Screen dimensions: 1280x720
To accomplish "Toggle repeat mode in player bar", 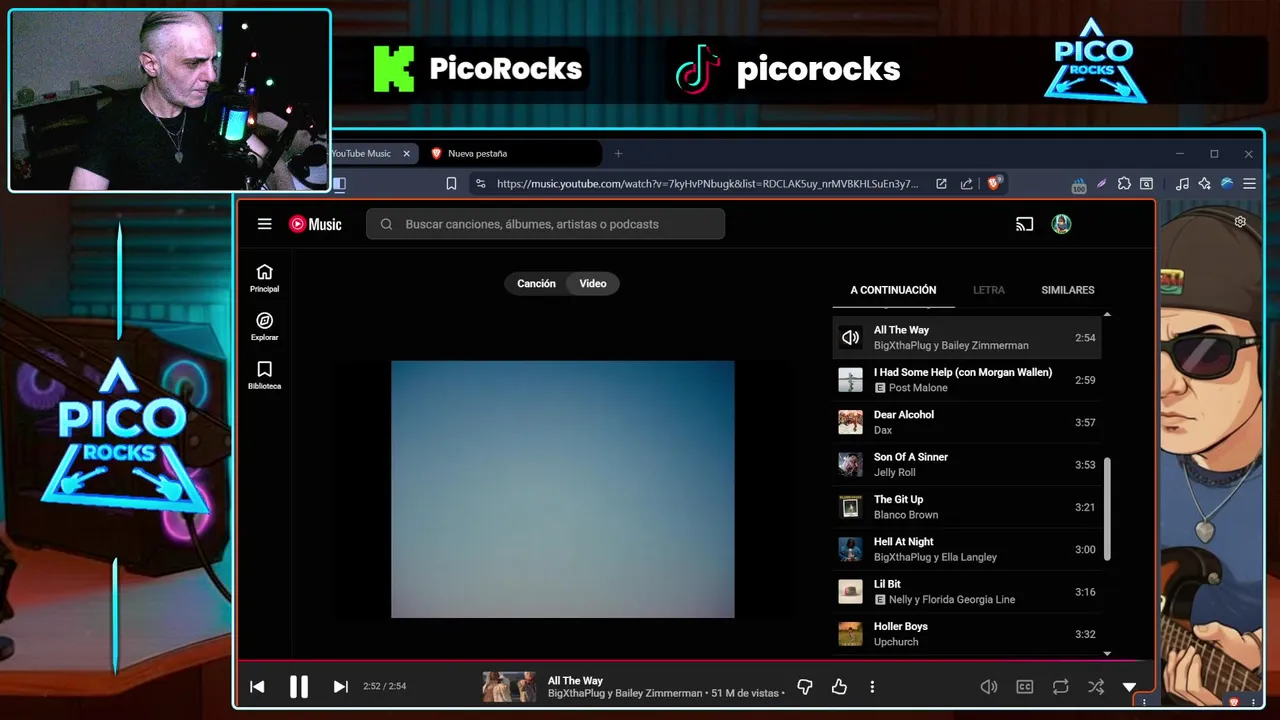I will [1060, 686].
